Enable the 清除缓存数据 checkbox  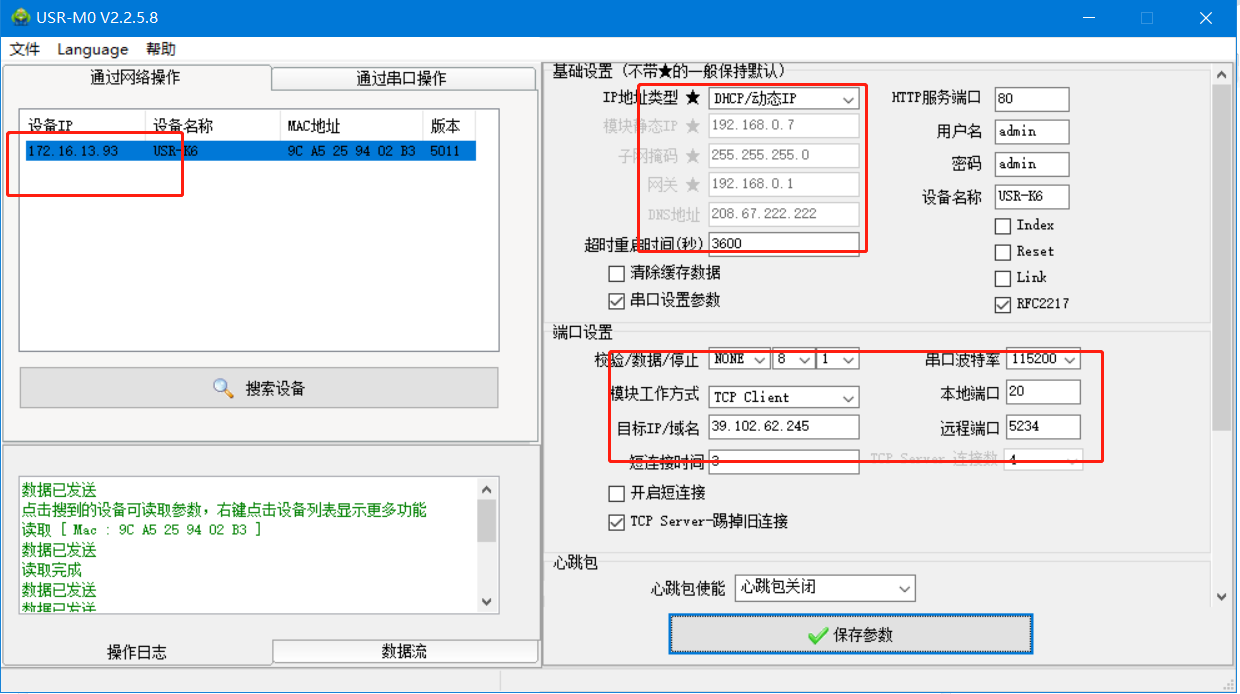617,274
